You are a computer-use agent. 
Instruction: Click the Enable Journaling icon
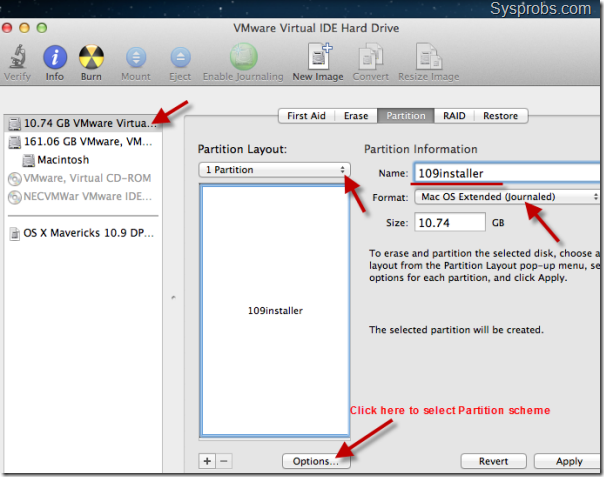click(243, 57)
